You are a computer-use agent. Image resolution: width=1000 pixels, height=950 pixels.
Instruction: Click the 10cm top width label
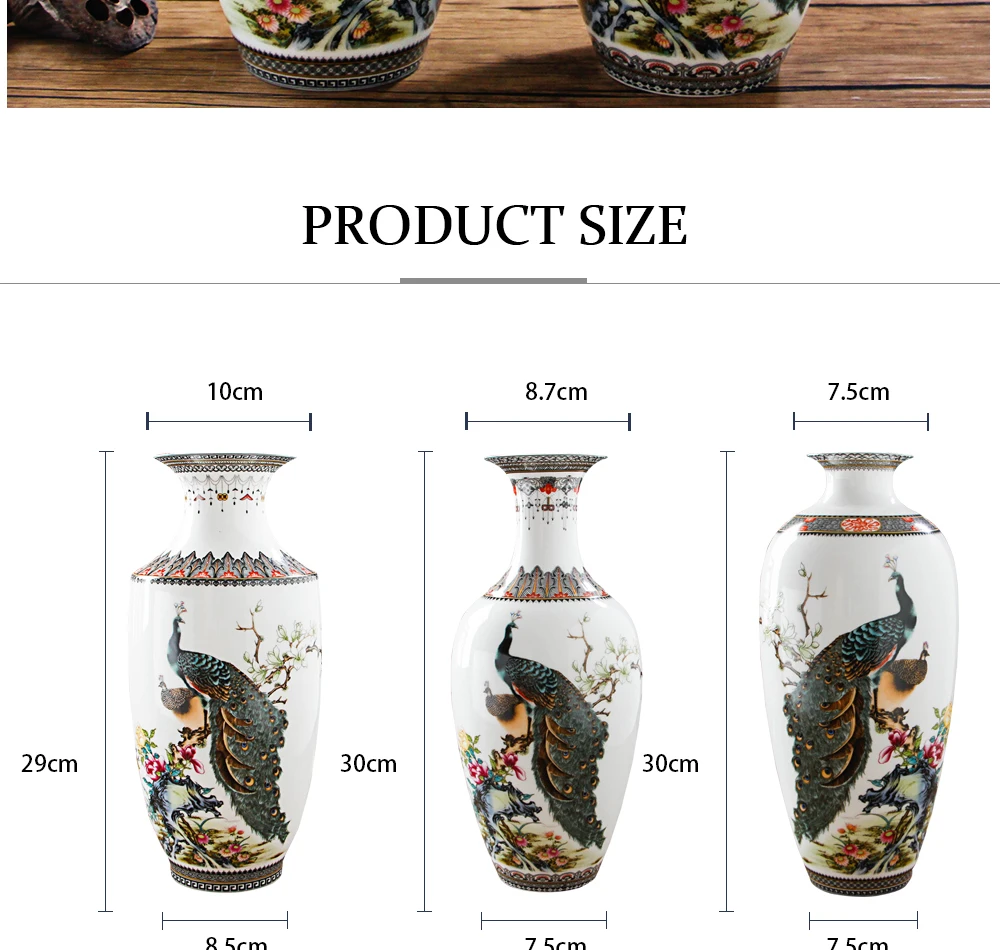click(x=235, y=391)
